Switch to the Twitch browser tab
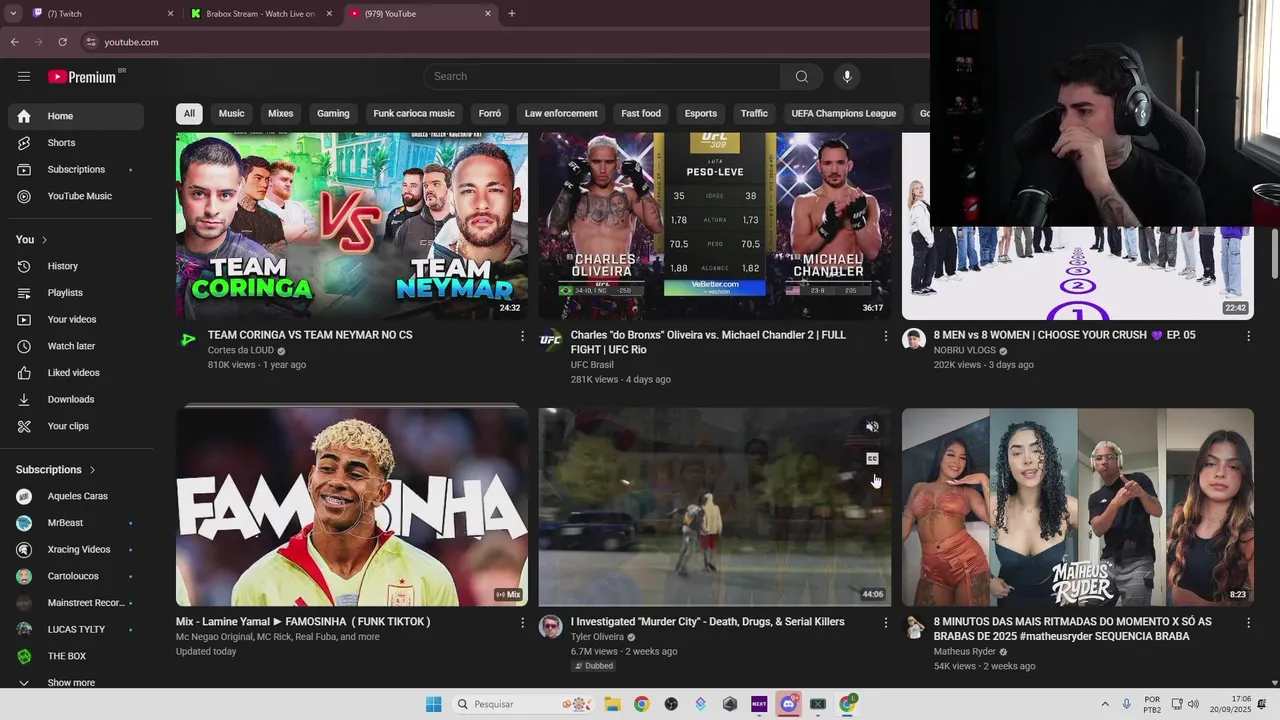 (100, 14)
